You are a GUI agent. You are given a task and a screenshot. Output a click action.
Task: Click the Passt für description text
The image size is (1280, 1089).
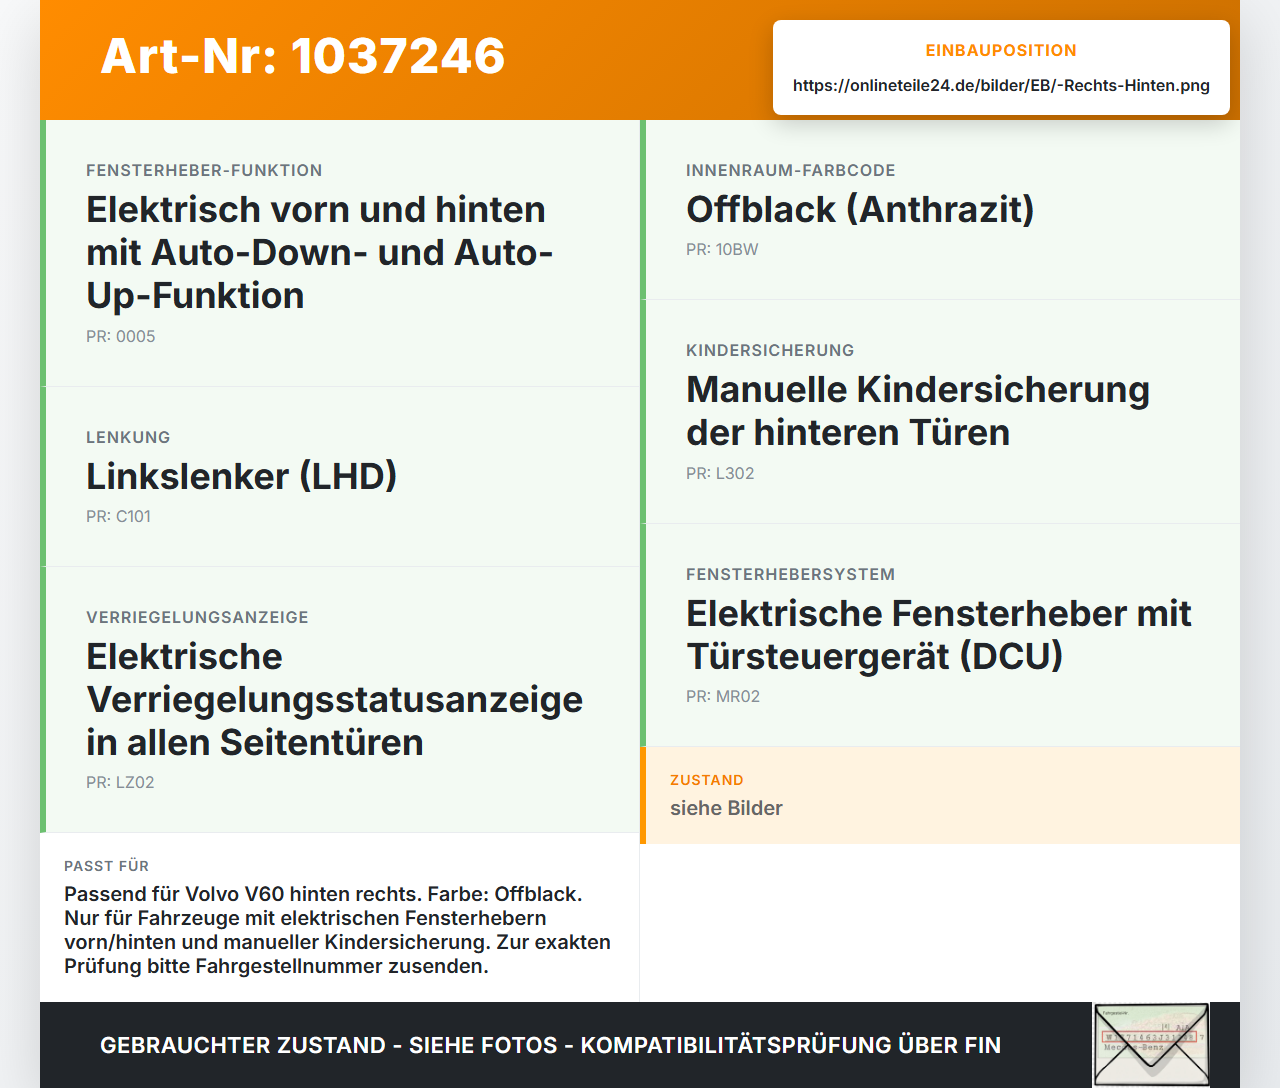[x=337, y=930]
